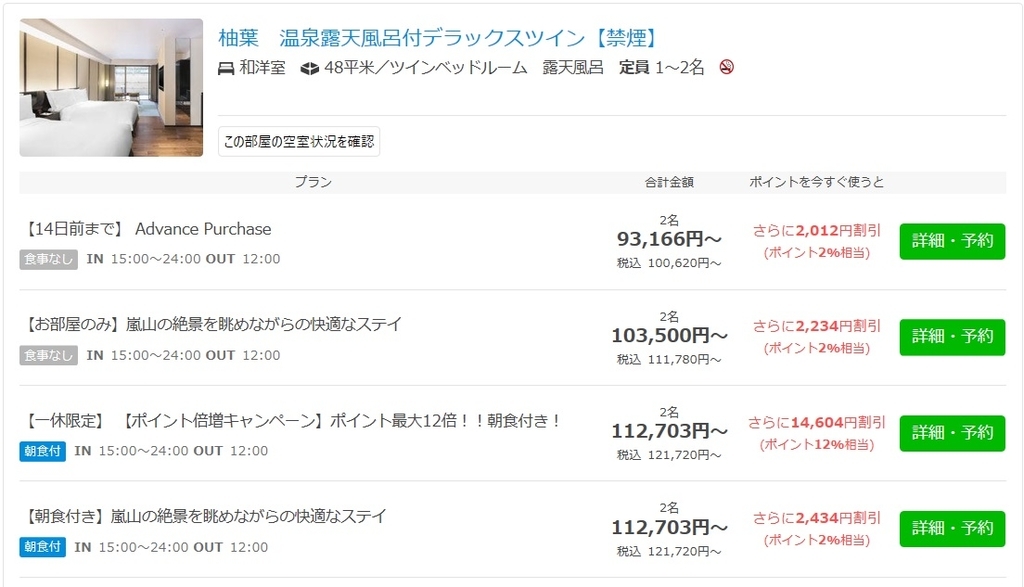Click the bed icon next to 和洋室
Viewport: 1024px width, 587px height.
226,68
